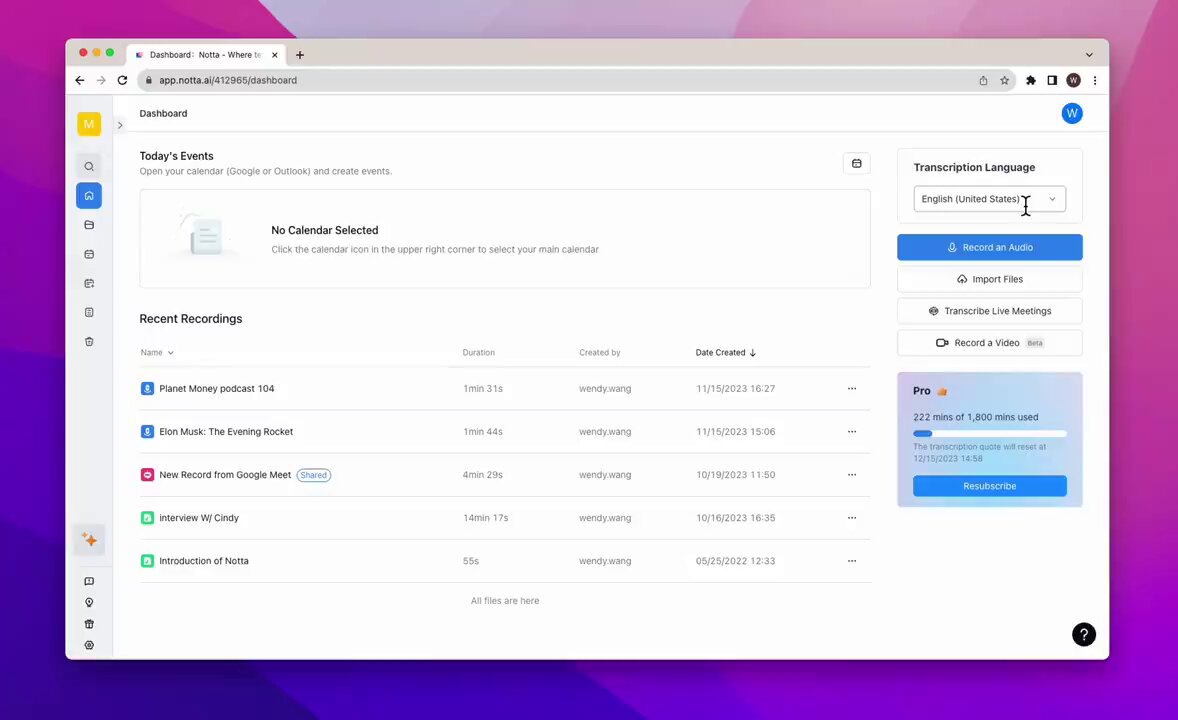Viewport: 1178px width, 720px height.
Task: Open the folder icon in the sidebar
Action: click(x=89, y=225)
